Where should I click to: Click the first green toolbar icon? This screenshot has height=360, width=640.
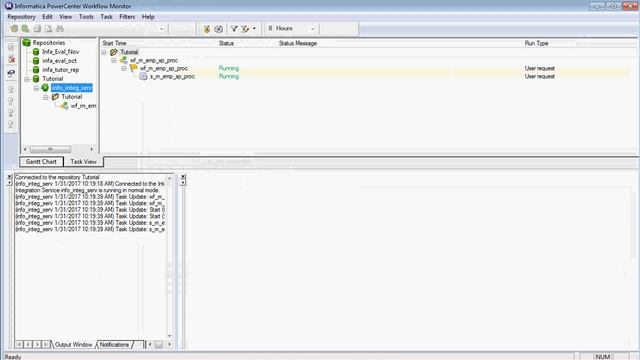[x=14, y=29]
